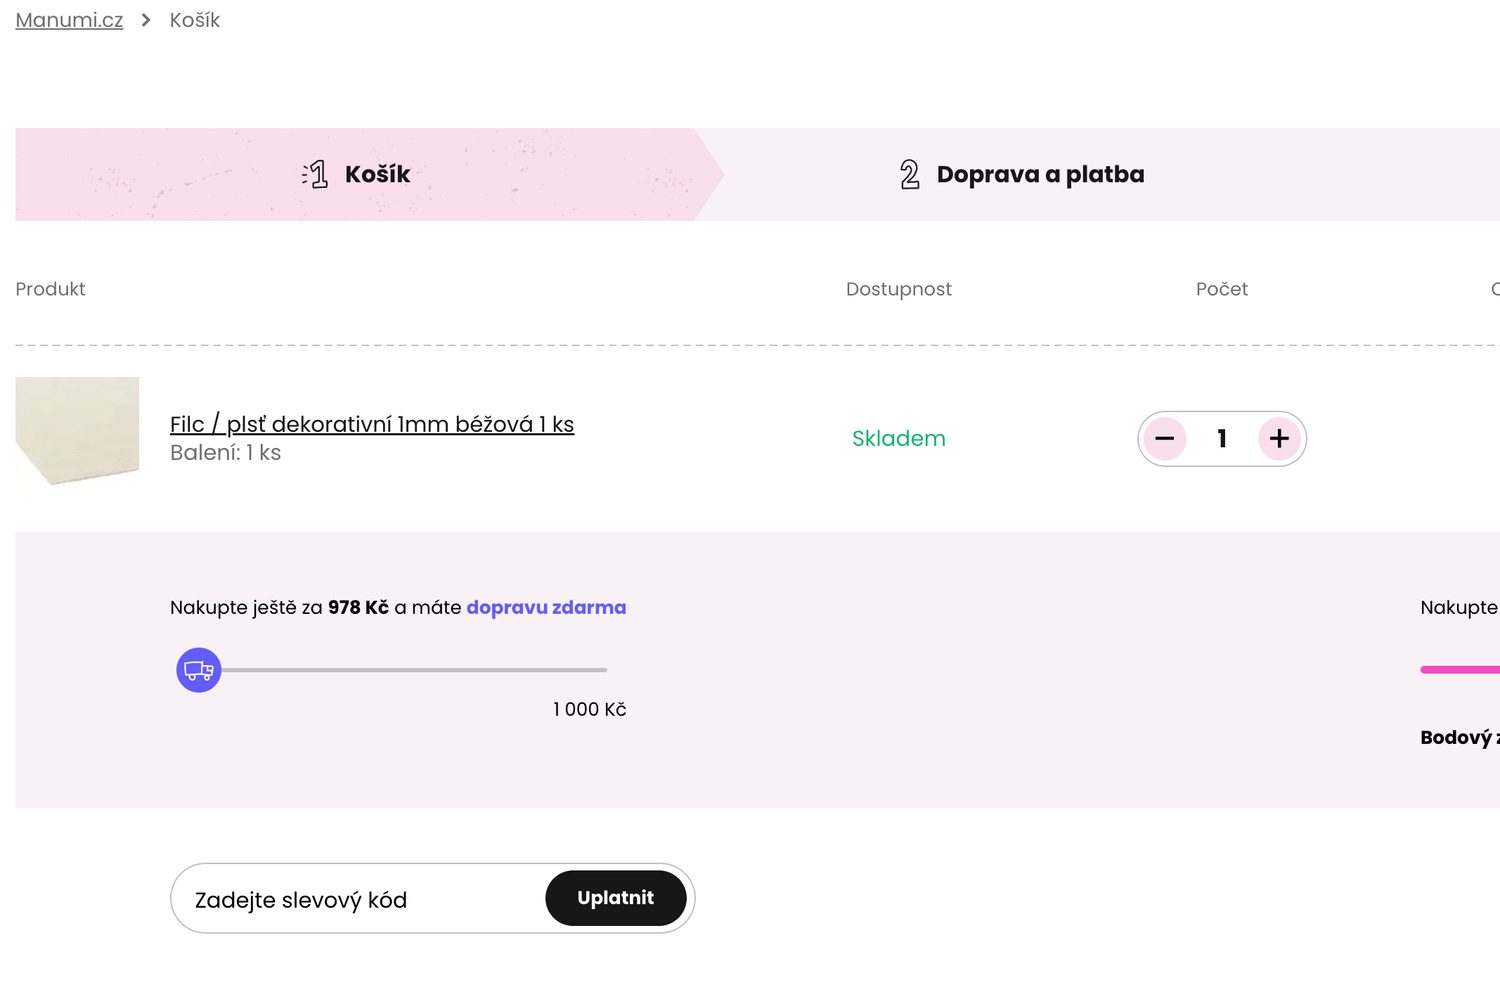Click the step 1 number icon
The width and height of the screenshot is (1500, 1007).
(316, 175)
